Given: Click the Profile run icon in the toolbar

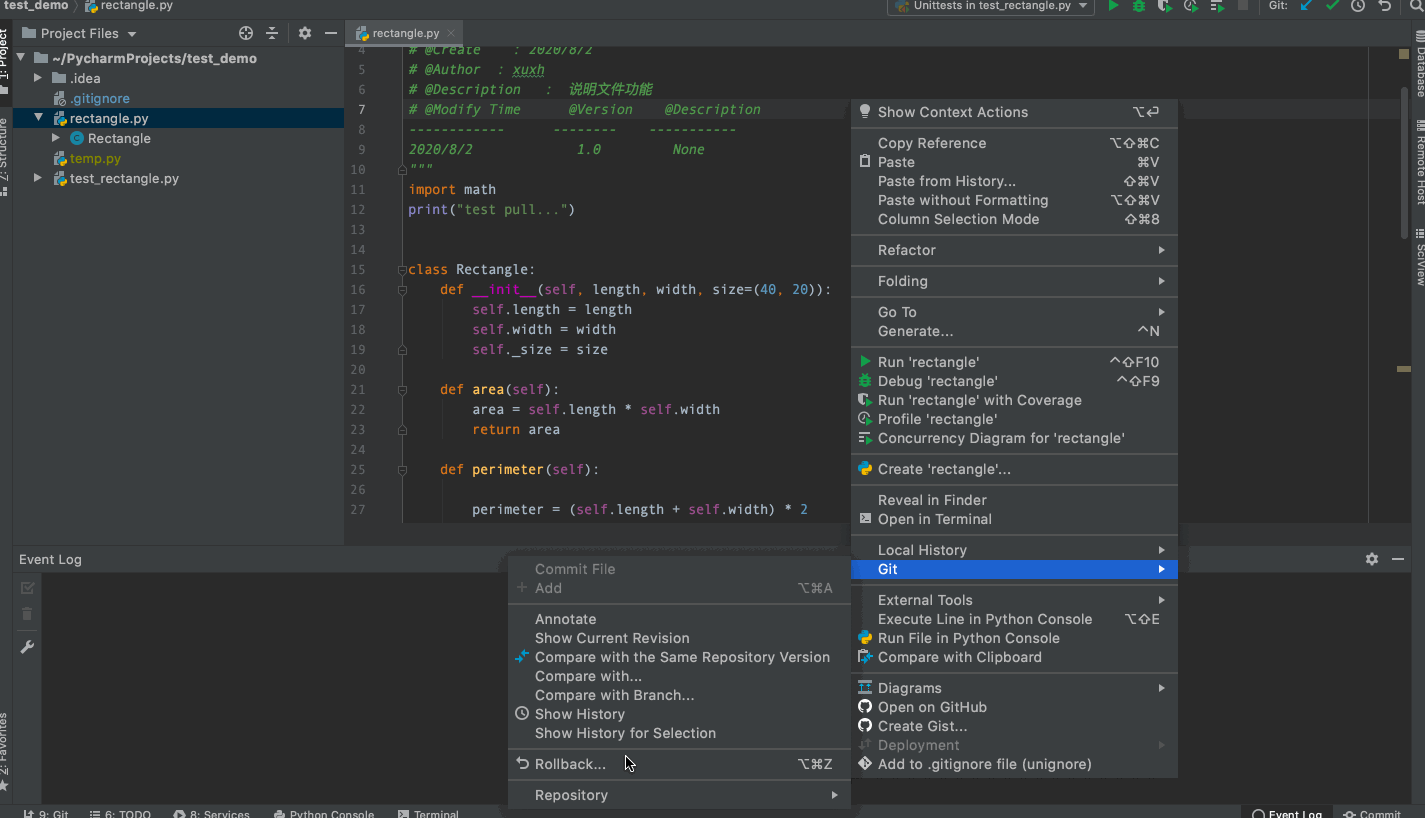Looking at the screenshot, I should pyautogui.click(x=1190, y=6).
